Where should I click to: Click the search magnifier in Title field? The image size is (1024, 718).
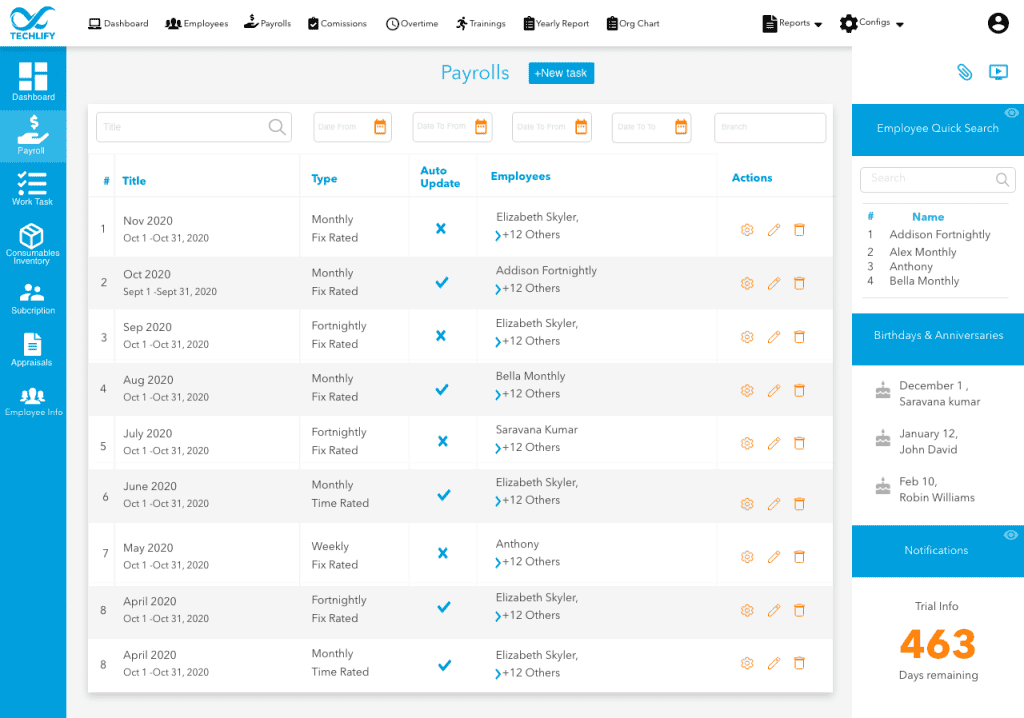pos(277,127)
